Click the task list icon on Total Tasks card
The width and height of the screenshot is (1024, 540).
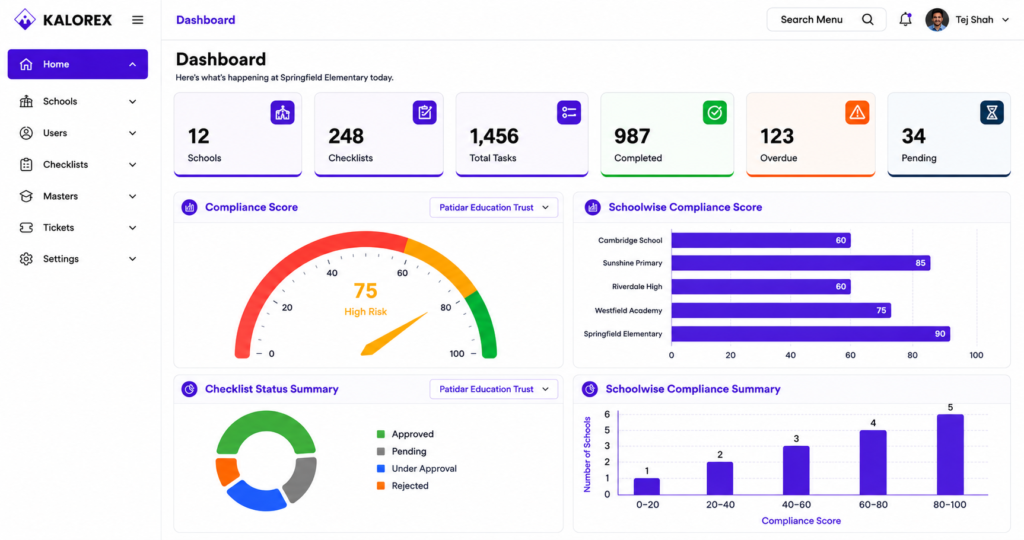point(569,113)
